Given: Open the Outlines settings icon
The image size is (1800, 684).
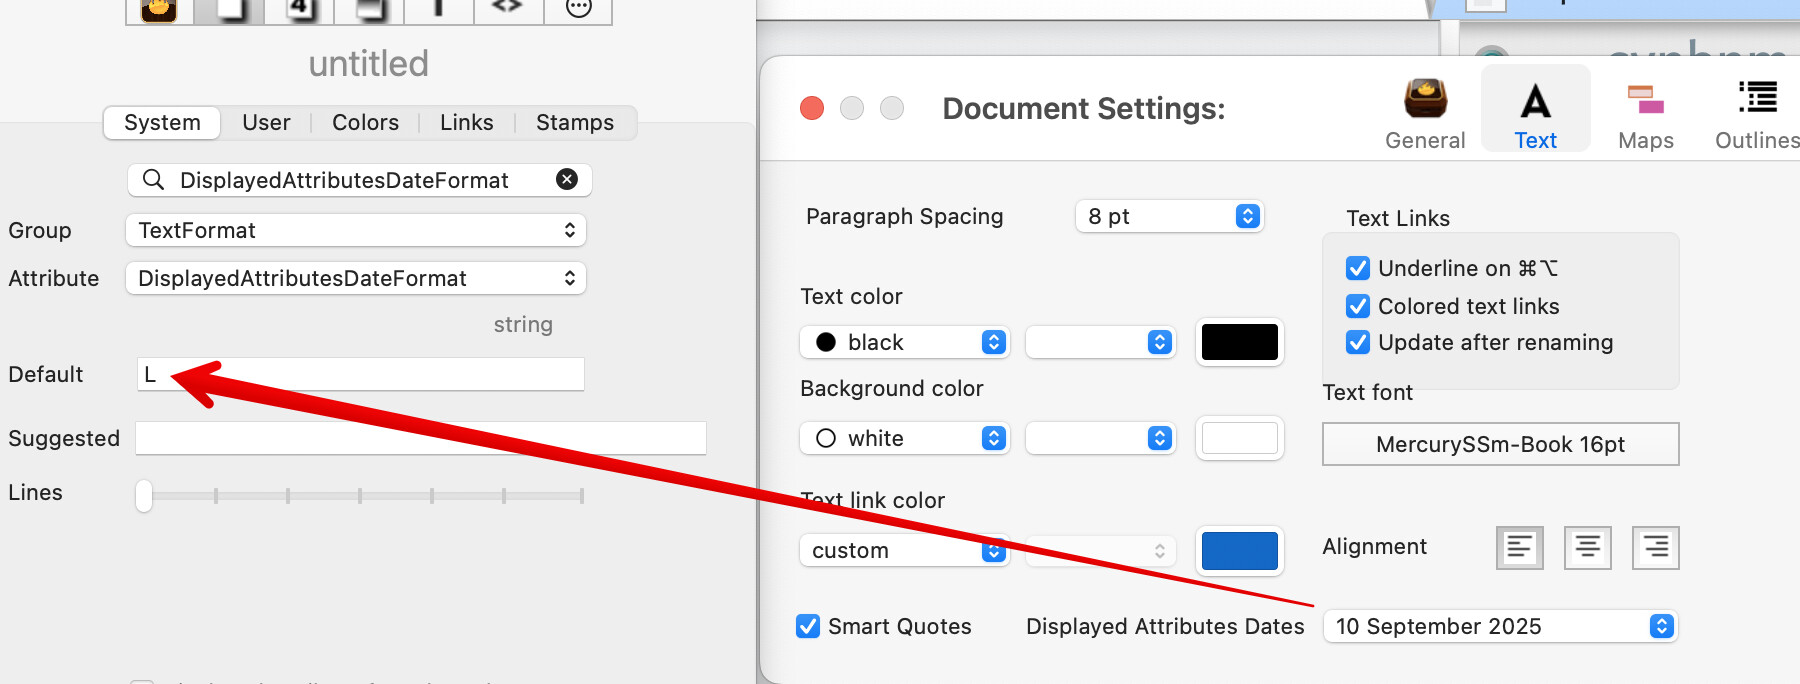Looking at the screenshot, I should tap(1757, 112).
